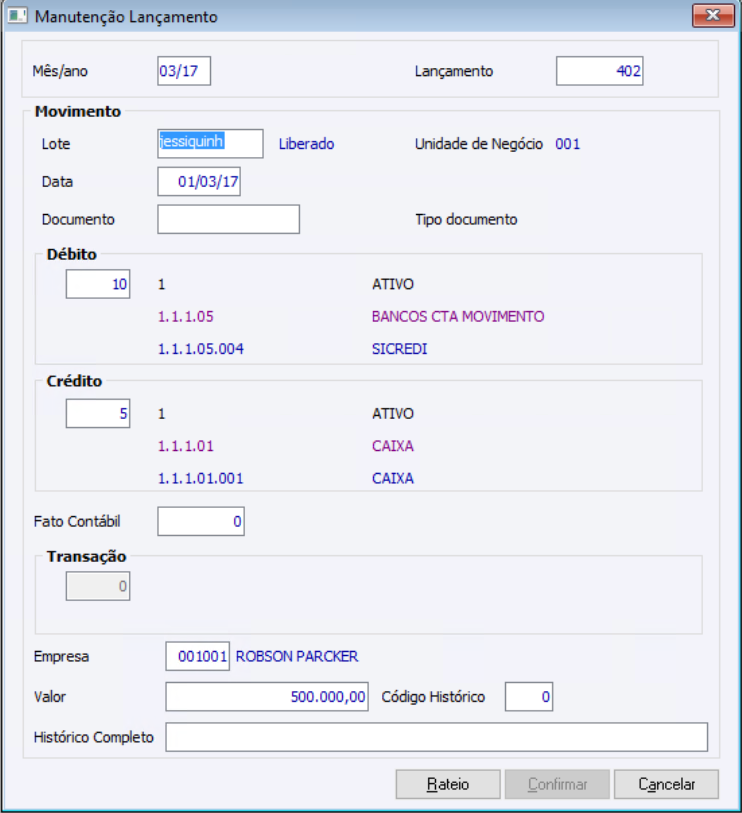
Task: Edit the Data field showing 01/03/17
Action: (199, 182)
